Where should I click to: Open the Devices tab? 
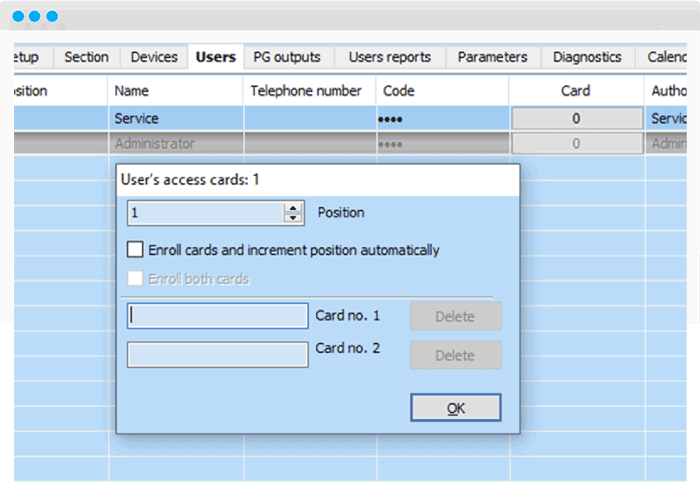click(x=154, y=57)
